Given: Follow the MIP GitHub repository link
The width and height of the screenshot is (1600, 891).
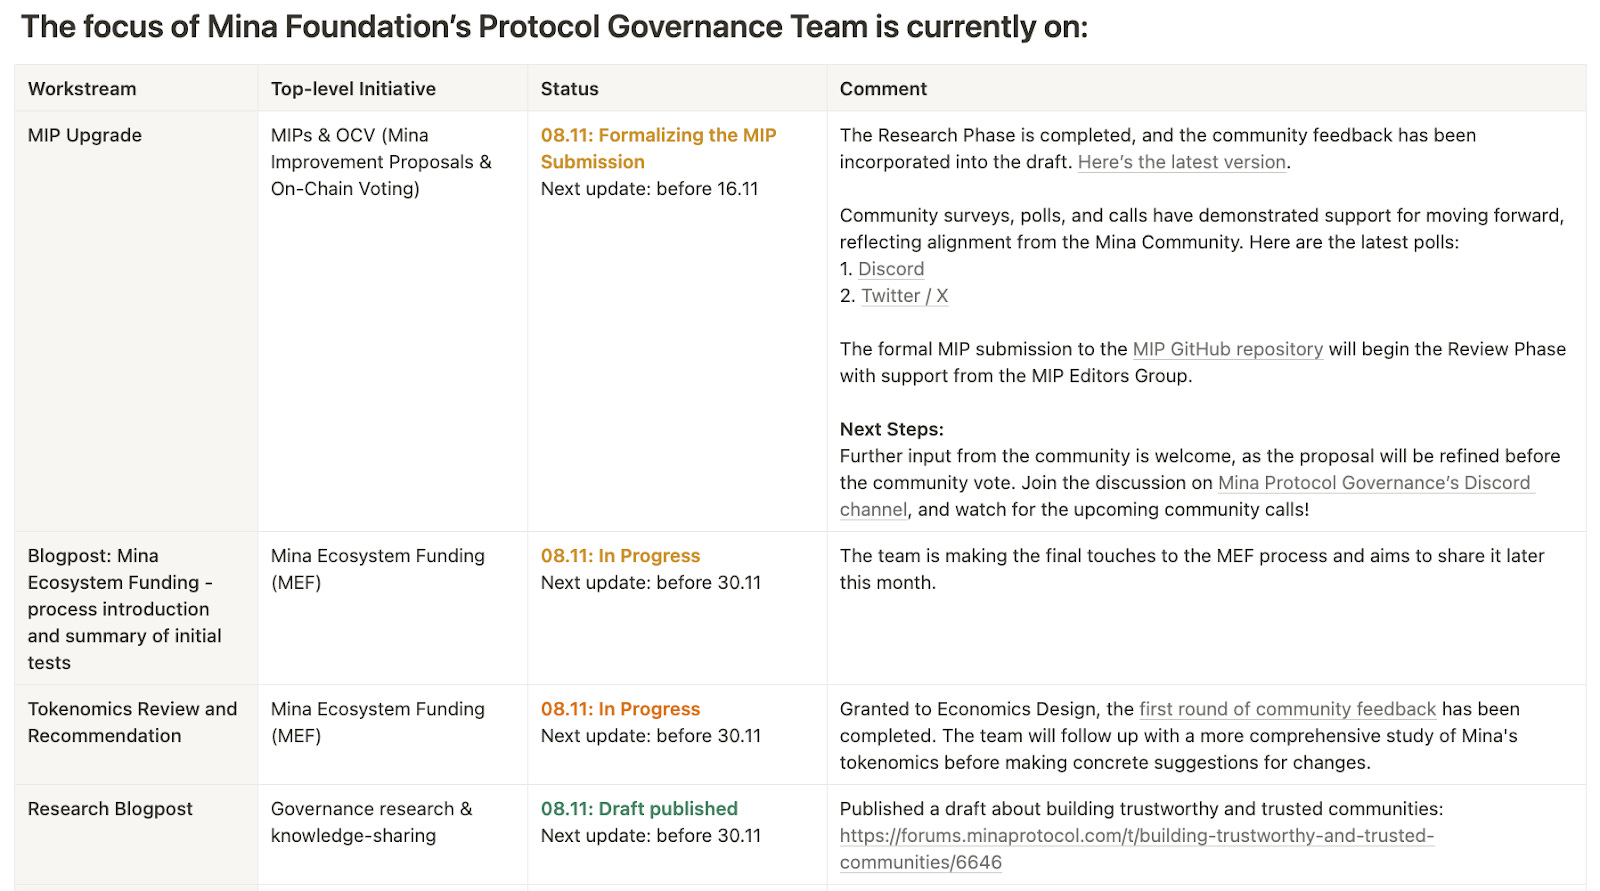Looking at the screenshot, I should tap(1227, 349).
